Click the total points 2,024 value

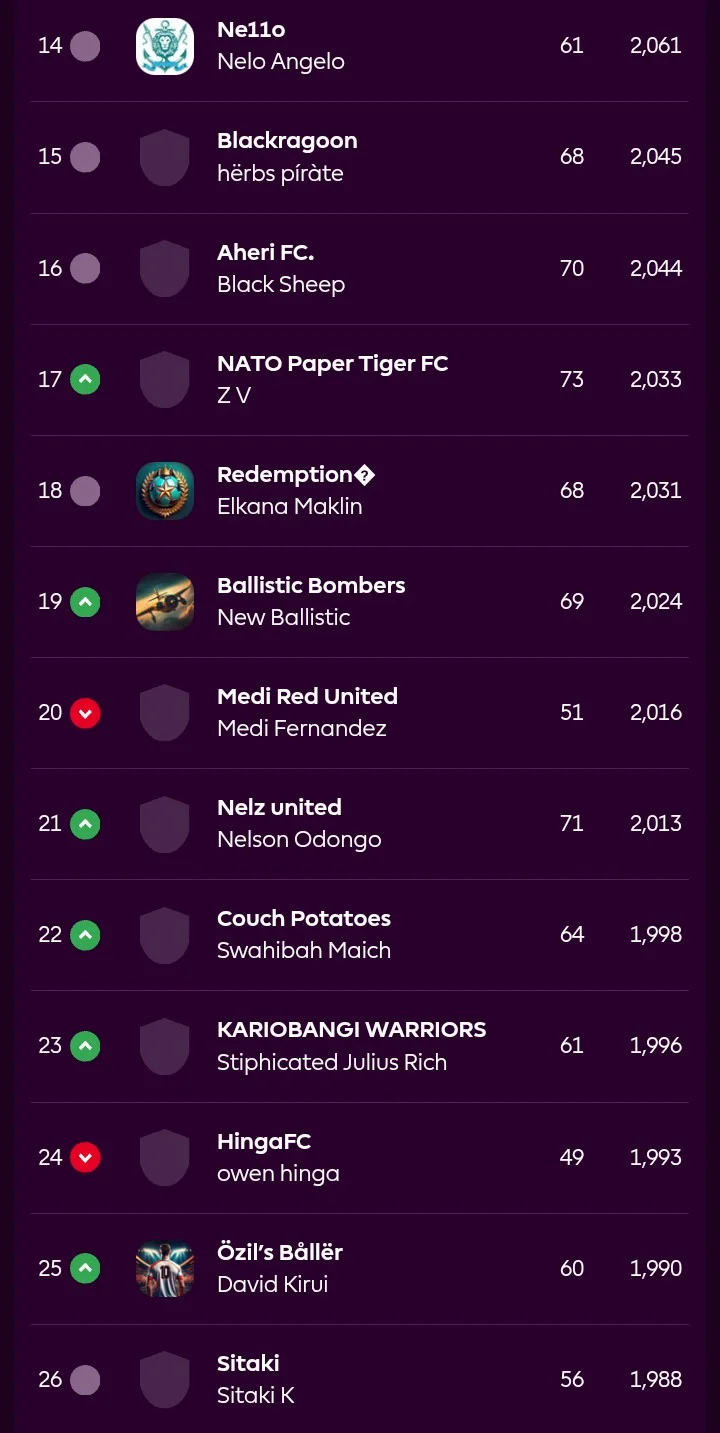click(x=656, y=602)
